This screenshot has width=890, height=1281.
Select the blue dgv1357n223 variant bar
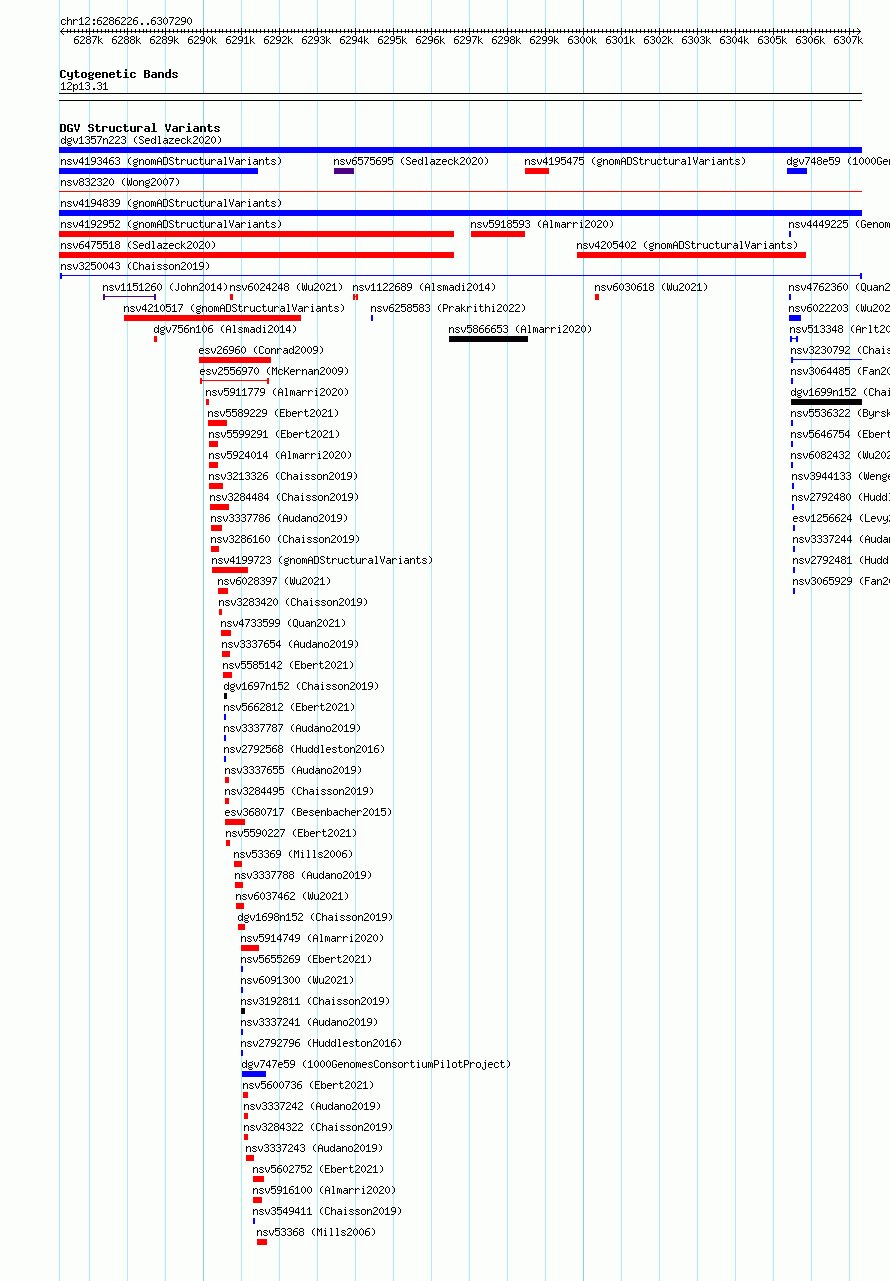[x=460, y=150]
